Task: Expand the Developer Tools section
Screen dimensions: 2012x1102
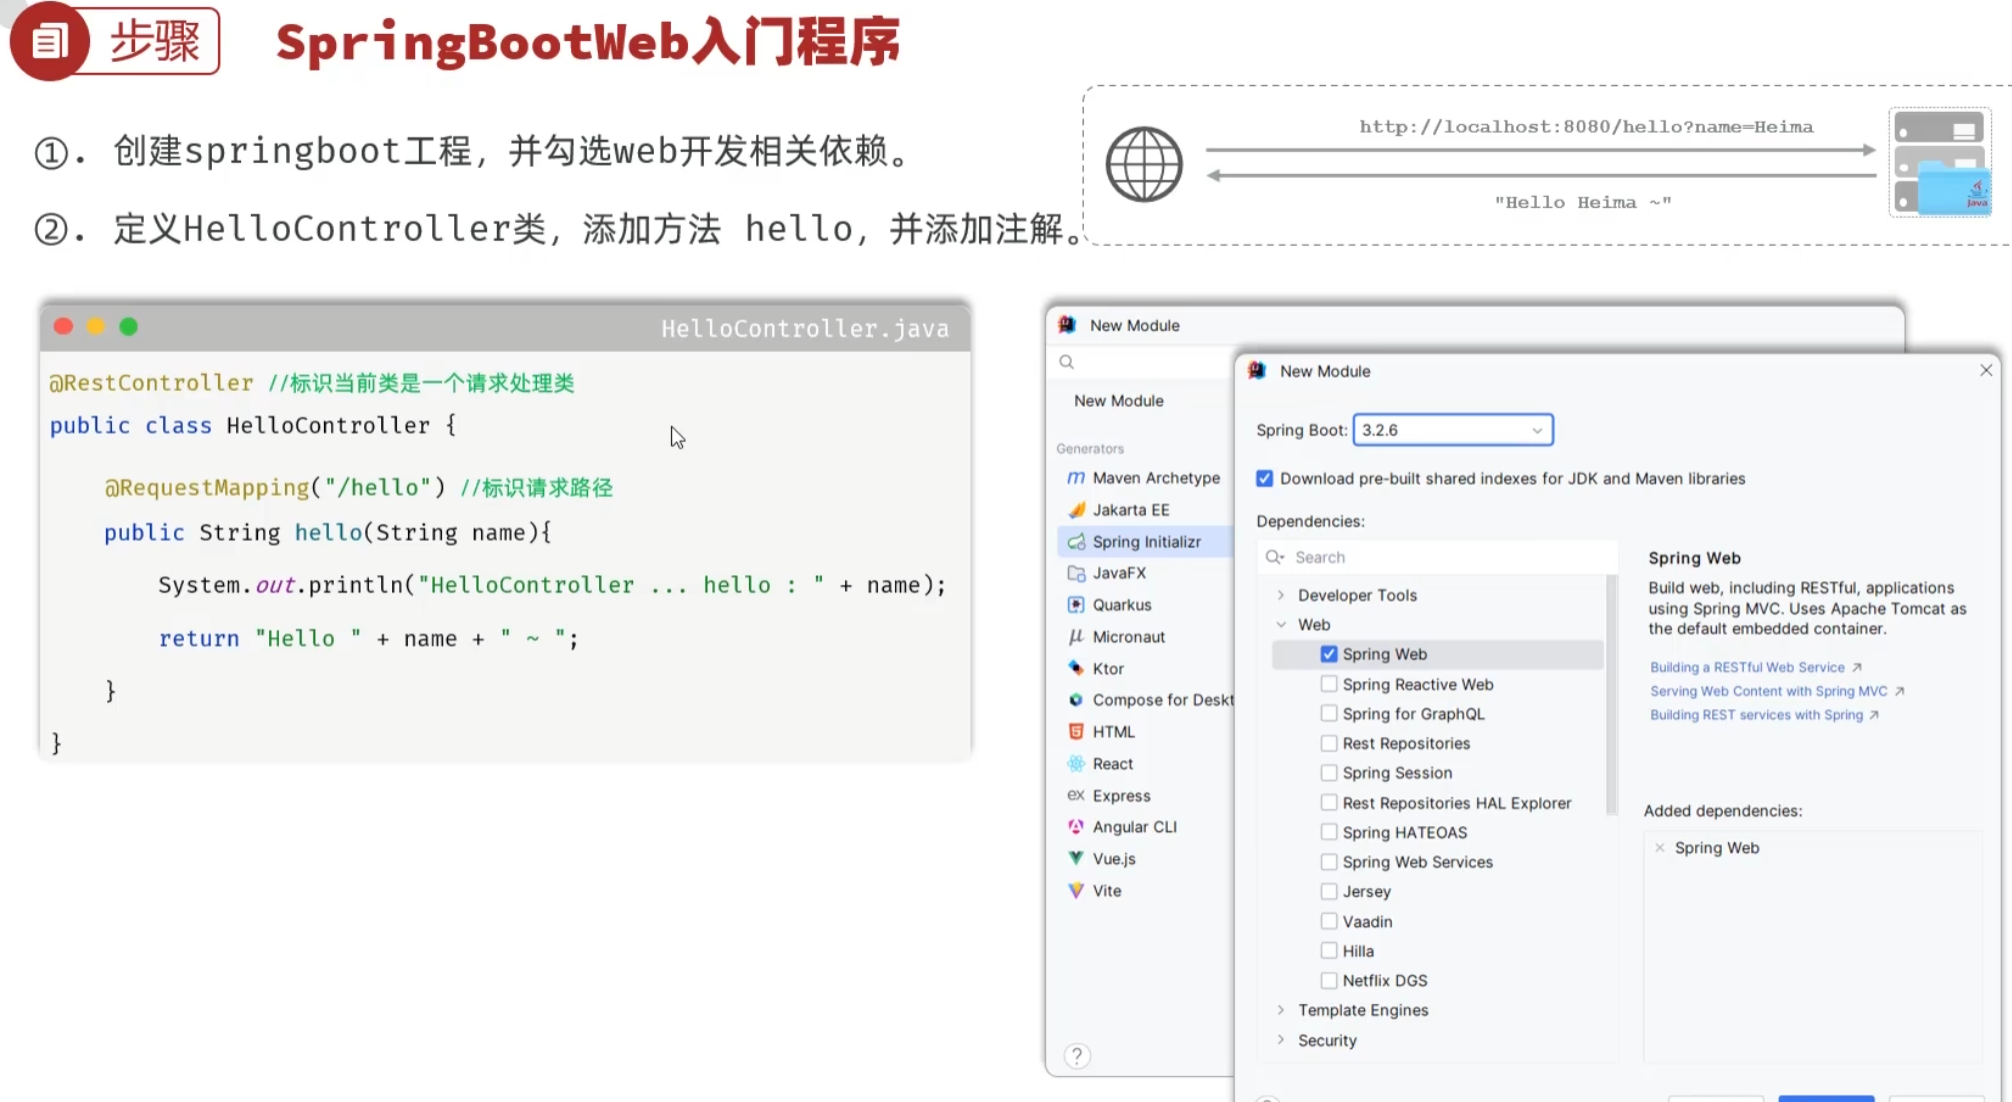Action: (1282, 594)
